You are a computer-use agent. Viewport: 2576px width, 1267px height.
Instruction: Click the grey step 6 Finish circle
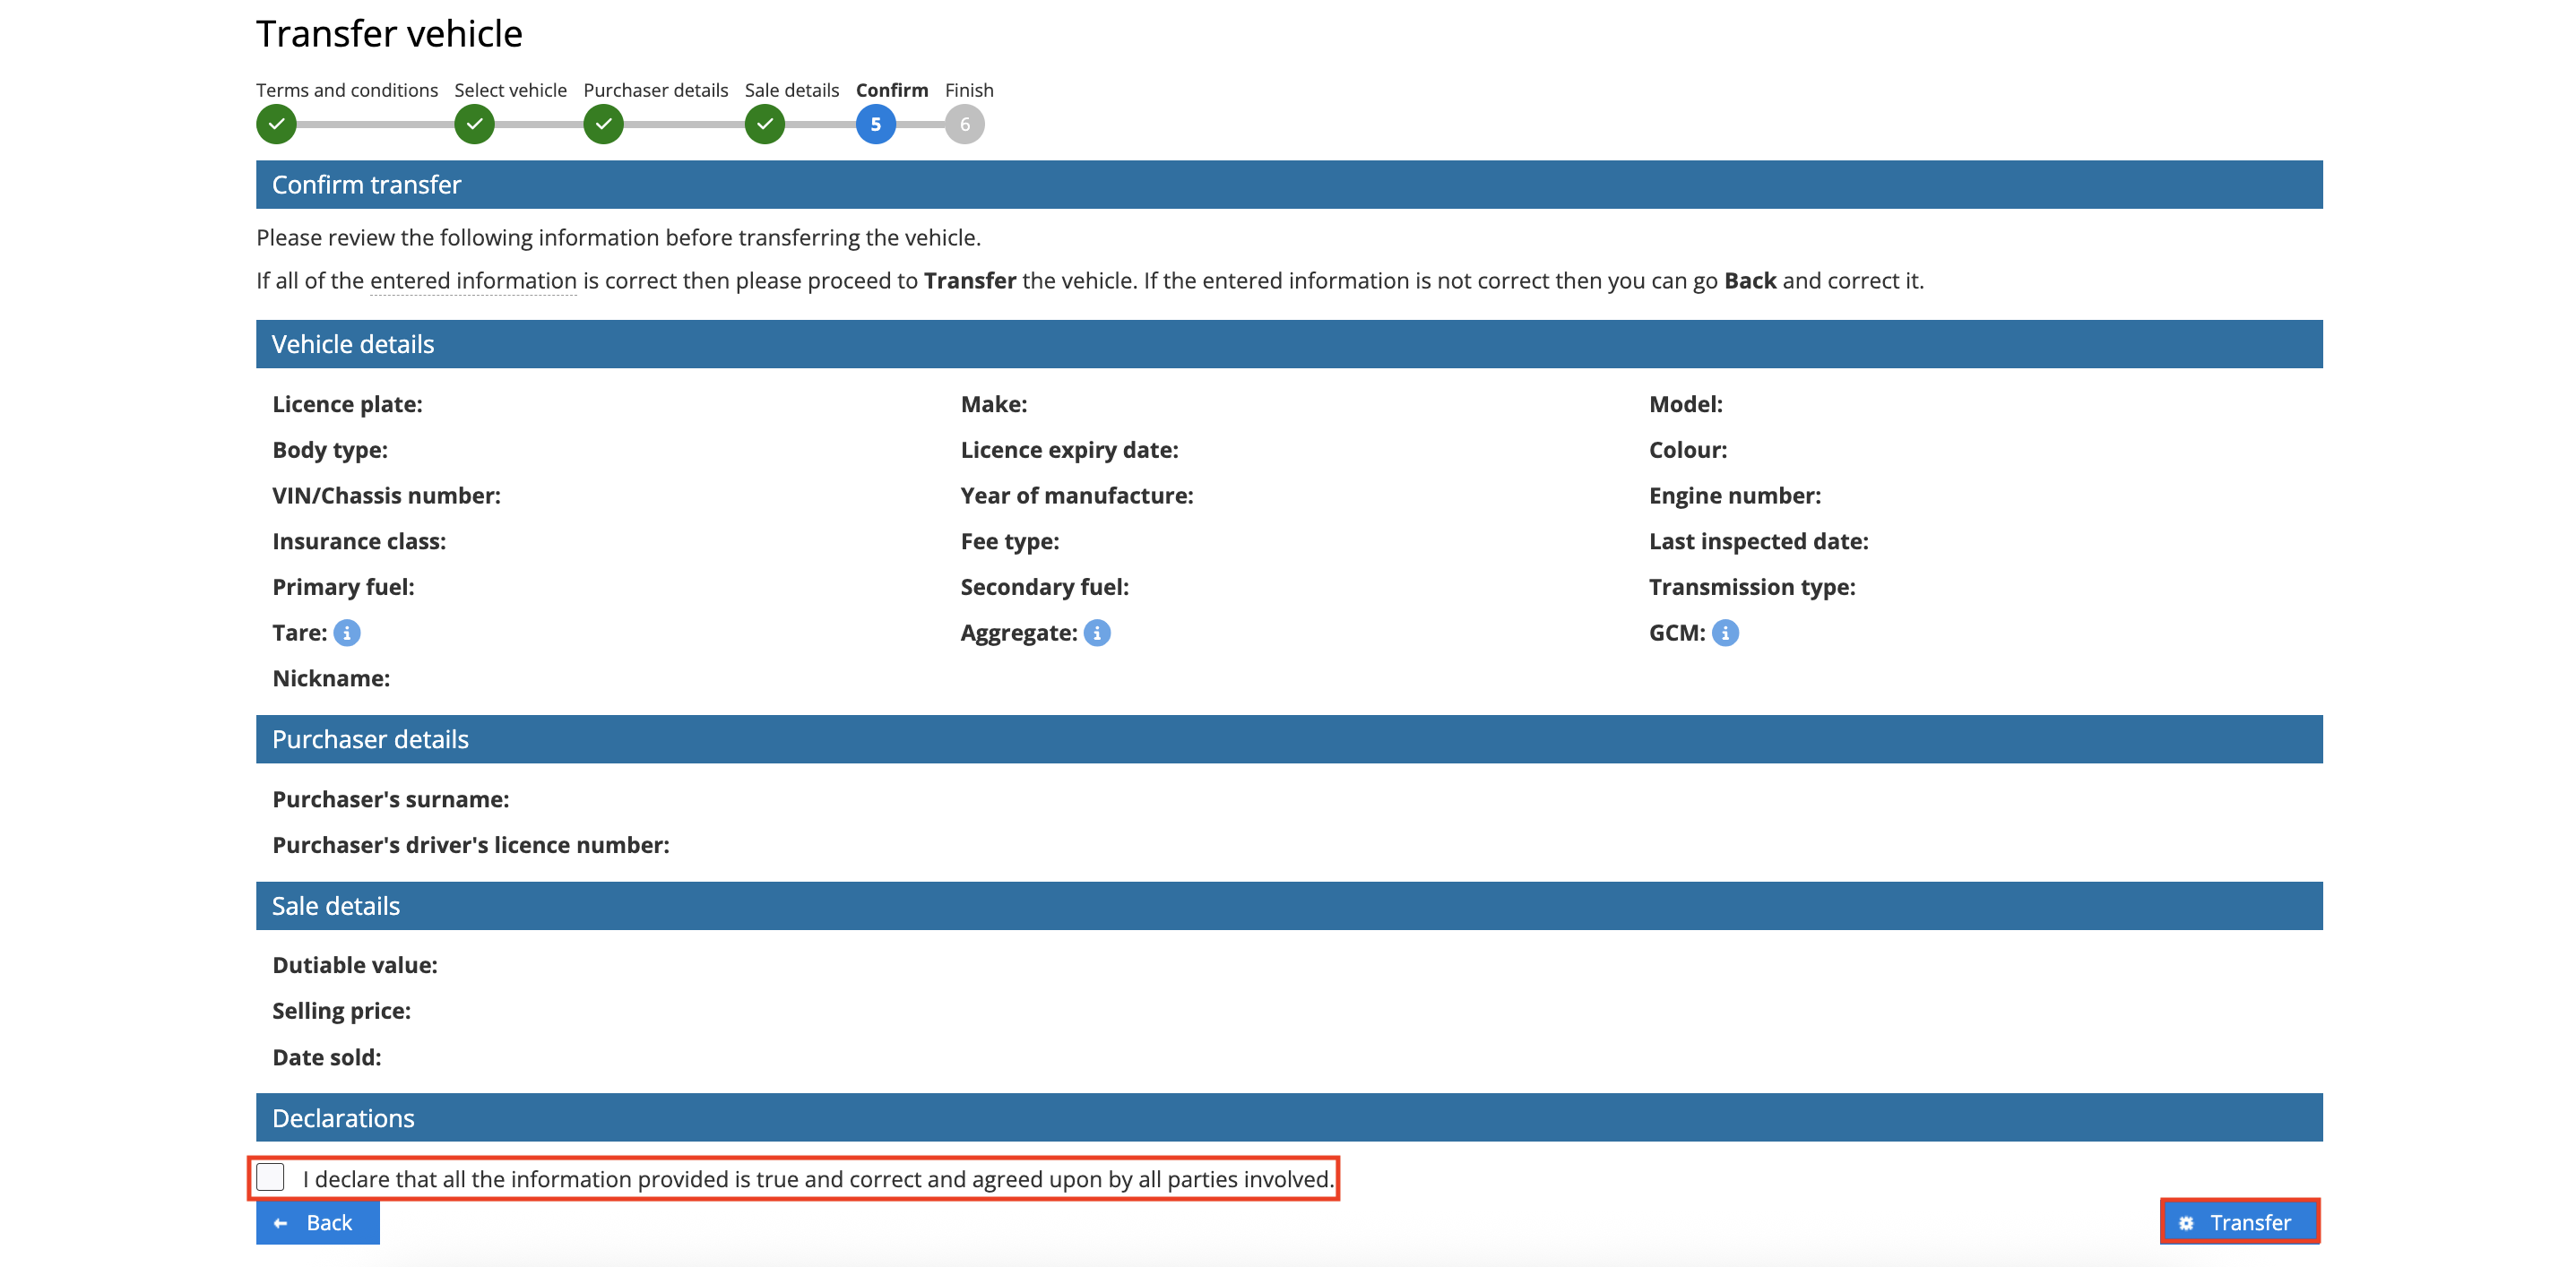964,125
